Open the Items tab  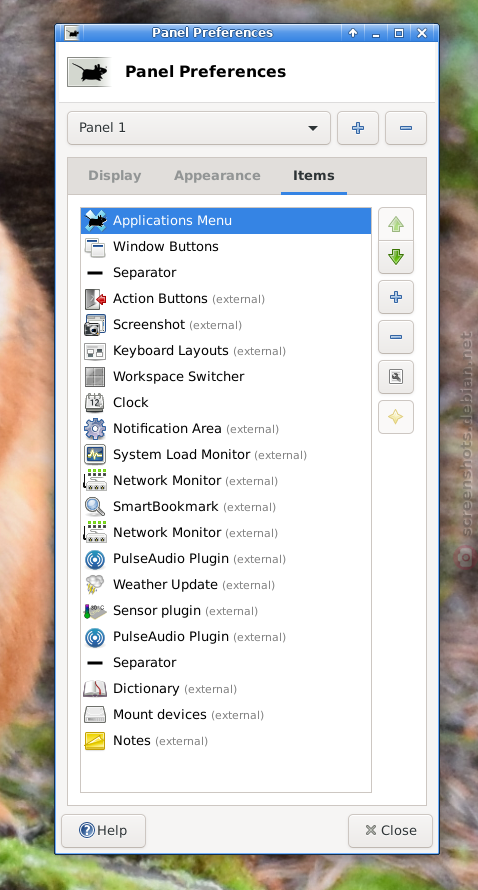313,176
